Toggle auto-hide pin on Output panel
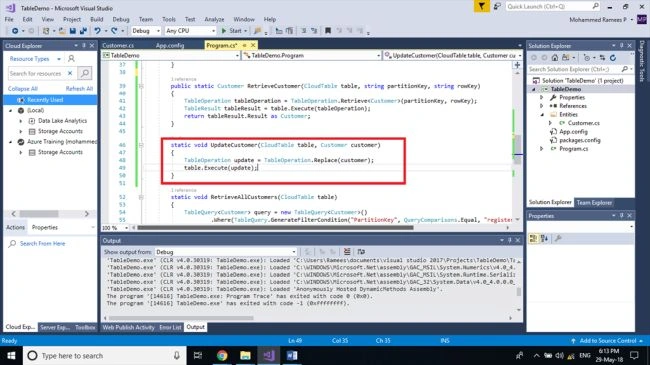This screenshot has height=365, width=650. [509, 241]
